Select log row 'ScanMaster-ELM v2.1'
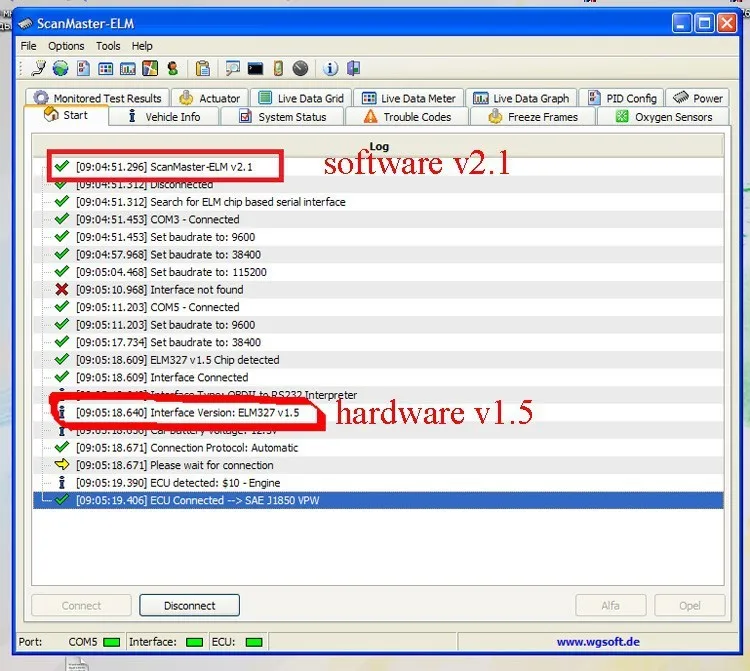The image size is (750, 671). [378, 166]
